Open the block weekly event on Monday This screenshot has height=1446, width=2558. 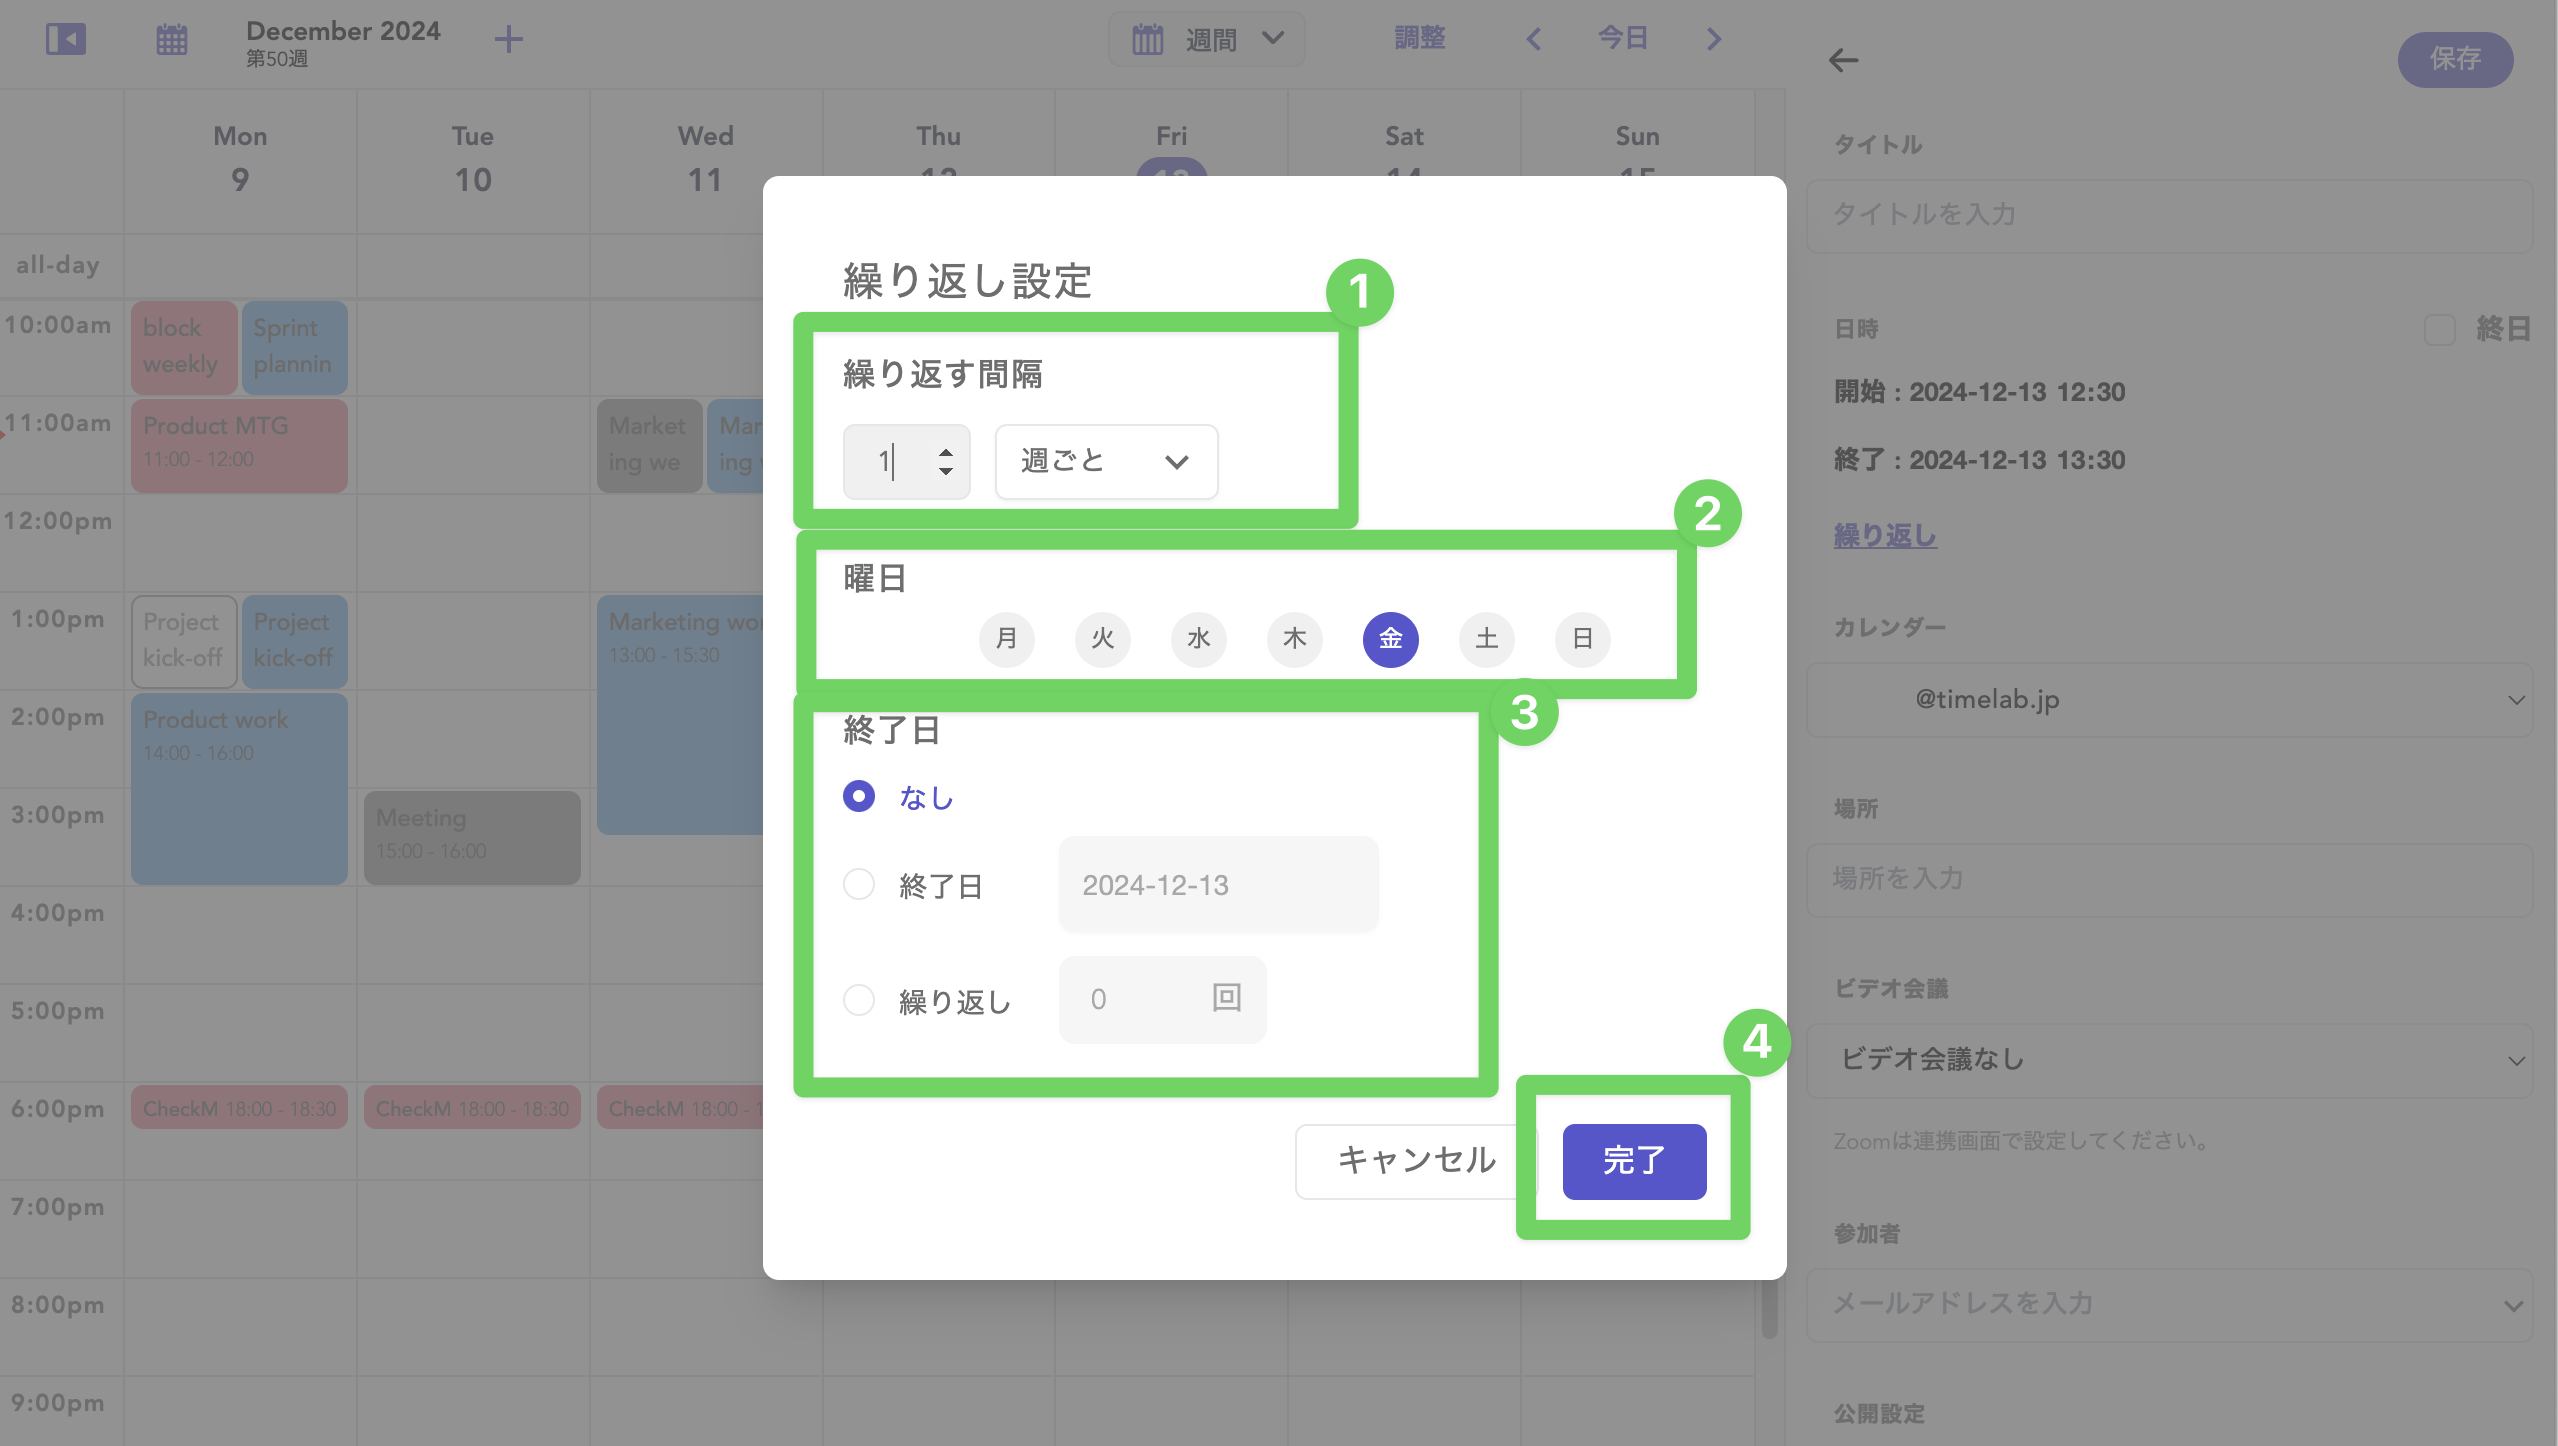(184, 347)
